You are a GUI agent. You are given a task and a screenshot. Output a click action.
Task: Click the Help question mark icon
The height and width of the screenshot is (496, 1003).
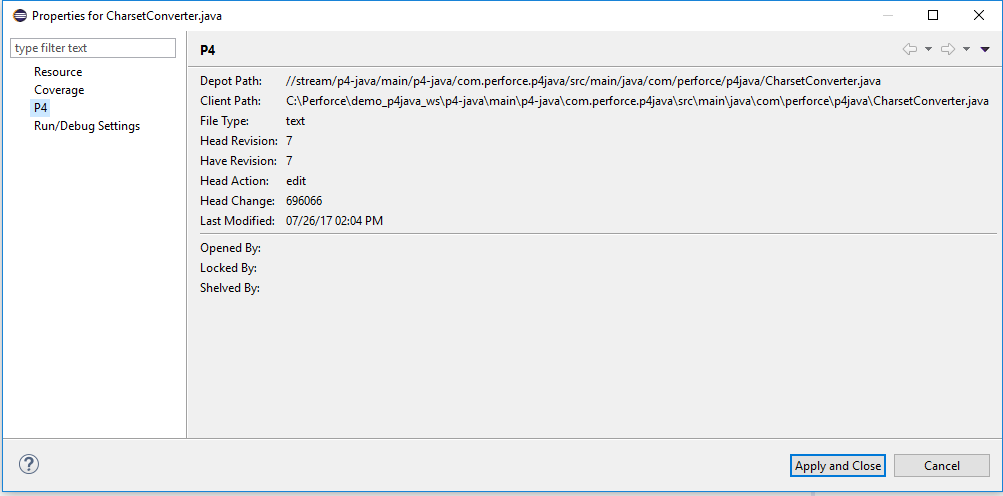pyautogui.click(x=29, y=464)
